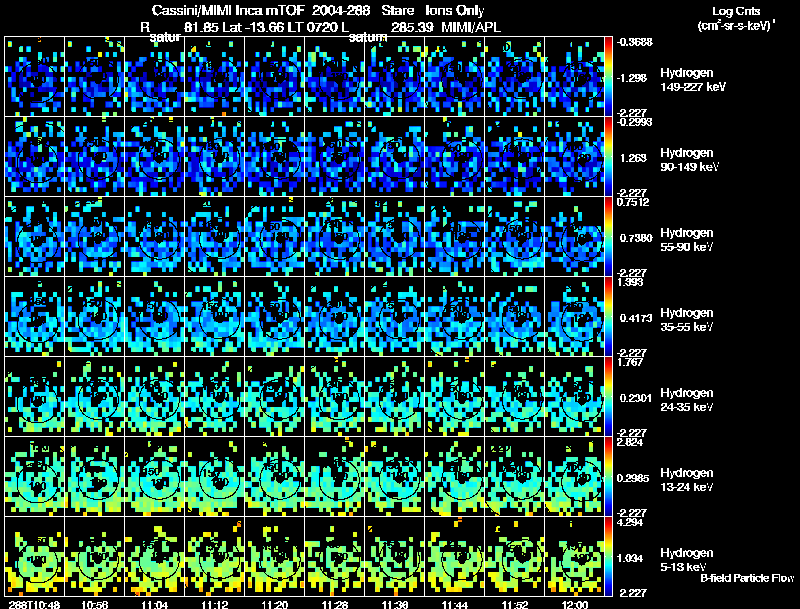Click the '288T10:48' time label
The image size is (800, 609).
point(34,604)
